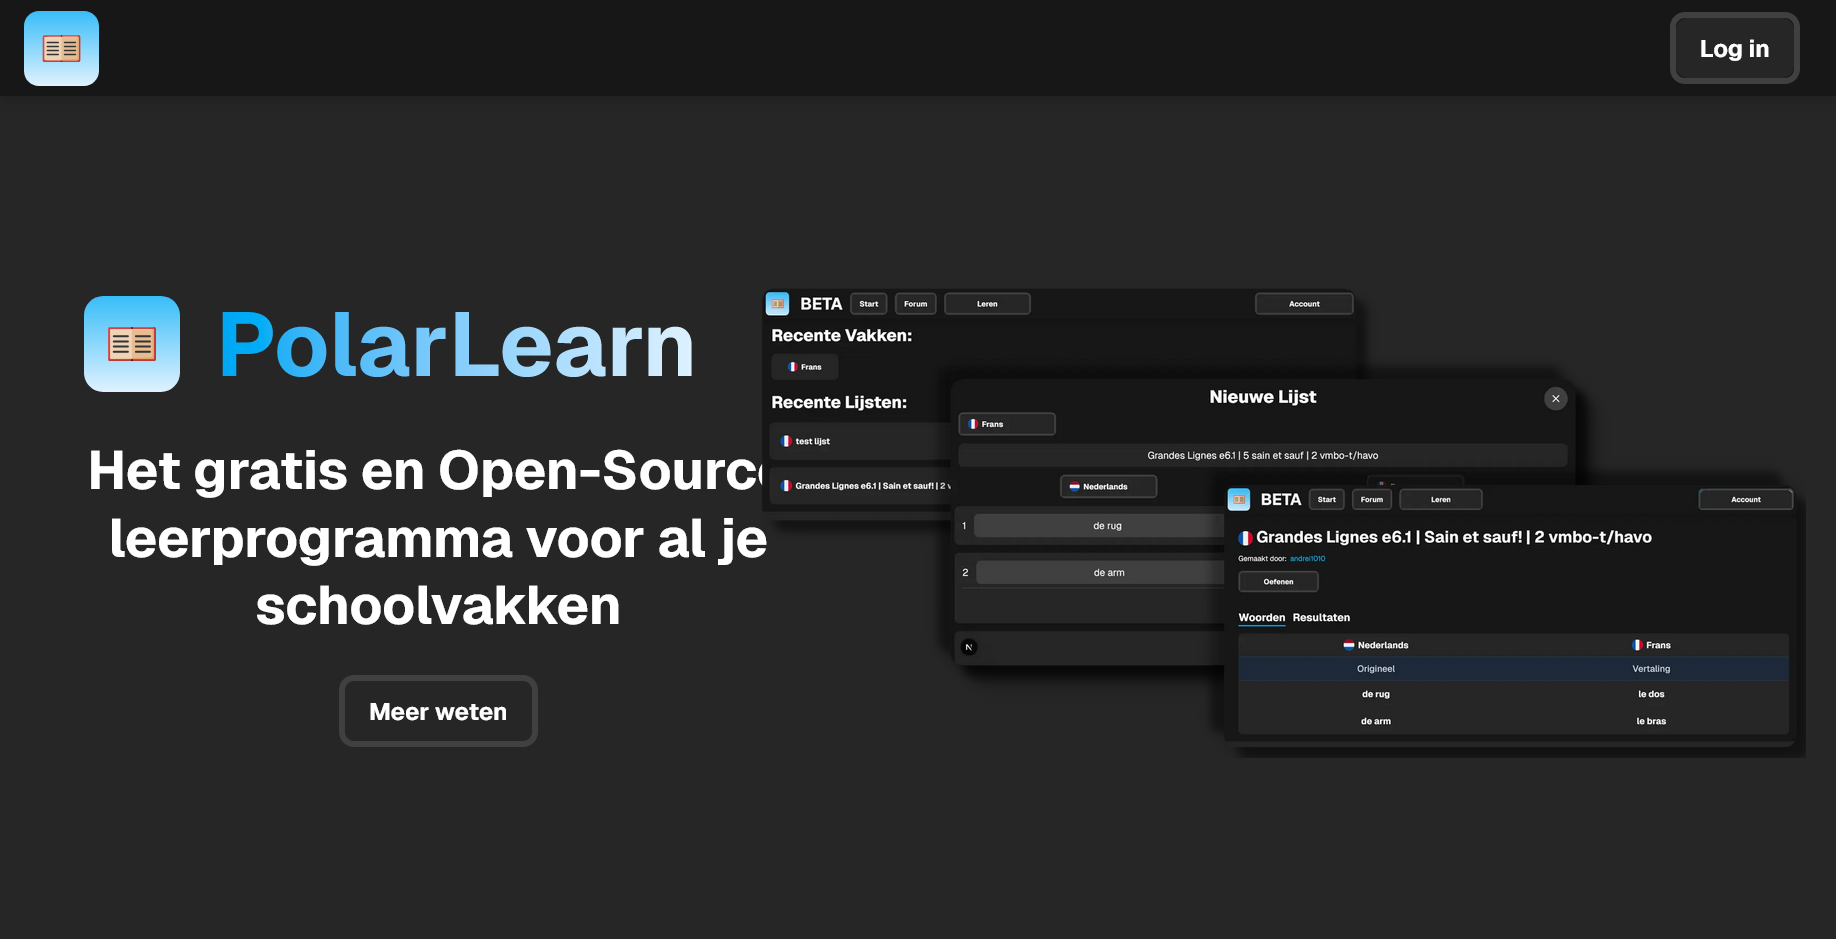Click the 'le dos' translation cell
Screen dimensions: 1836x939
coord(1651,694)
